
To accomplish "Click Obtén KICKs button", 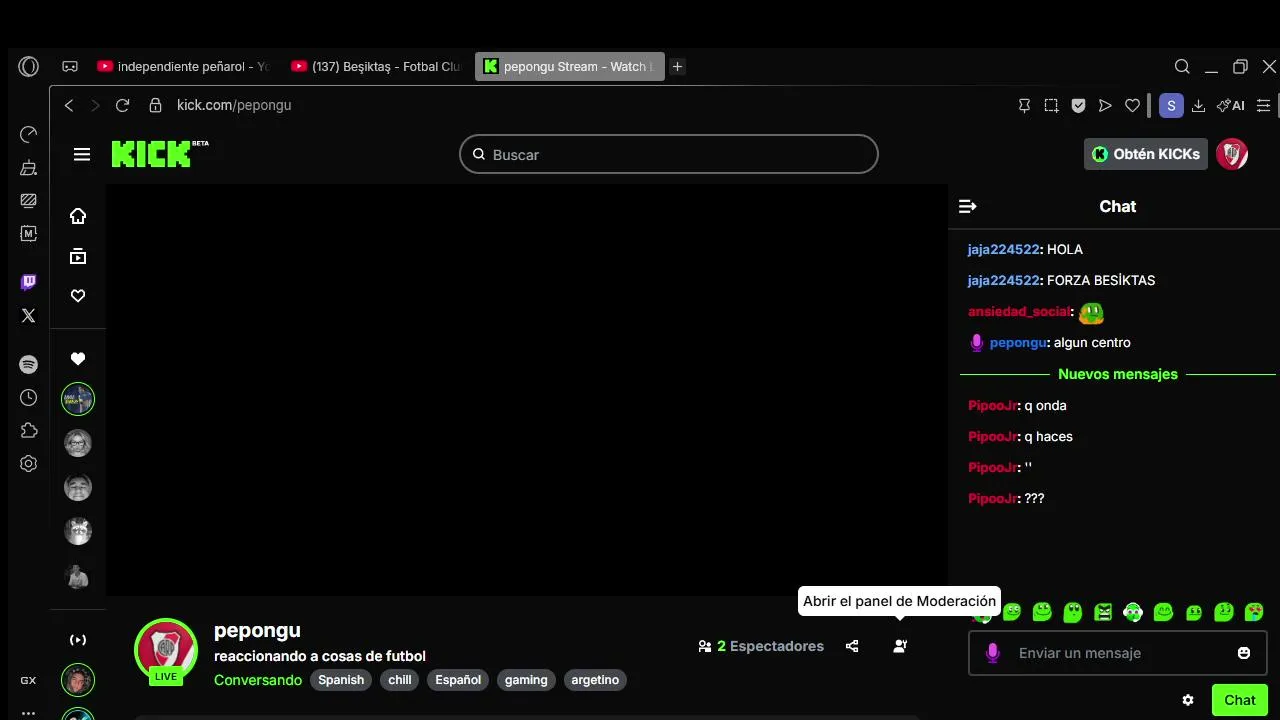I will (1146, 154).
